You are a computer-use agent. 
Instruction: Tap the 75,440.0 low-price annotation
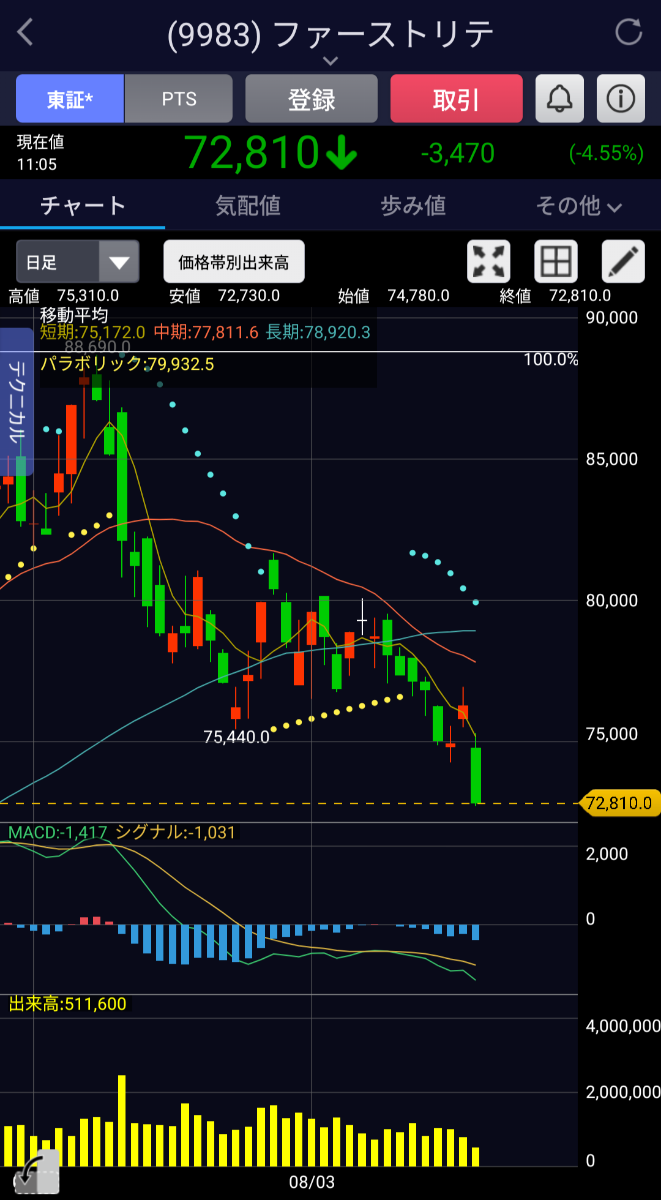pos(236,737)
